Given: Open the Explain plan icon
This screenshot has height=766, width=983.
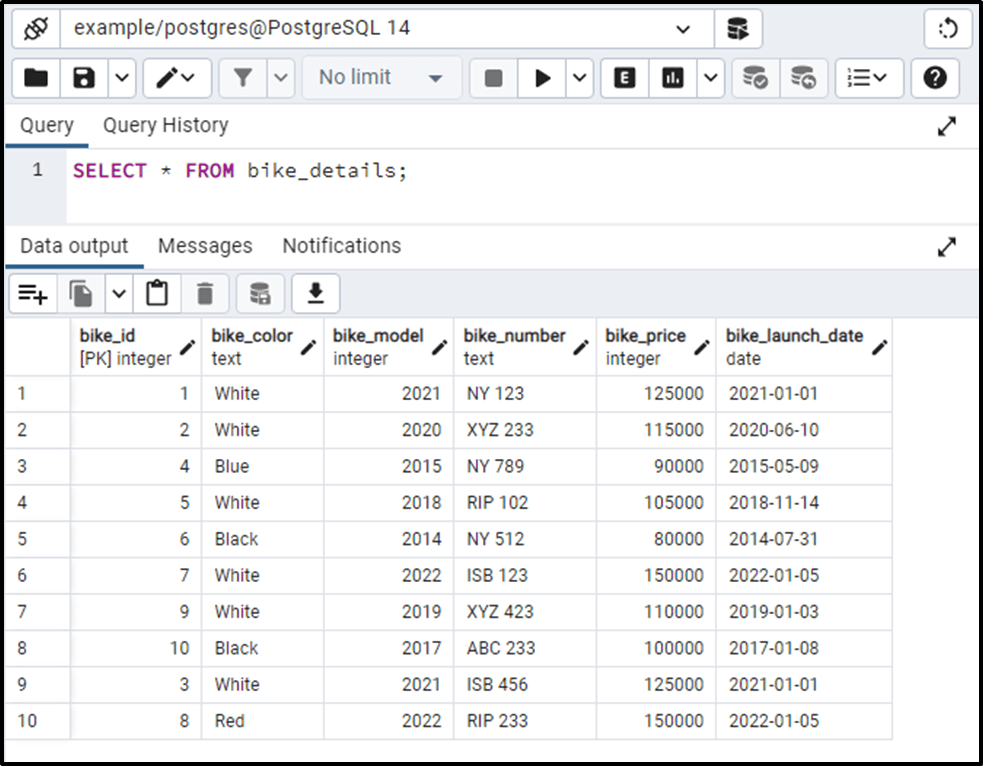Looking at the screenshot, I should (623, 78).
